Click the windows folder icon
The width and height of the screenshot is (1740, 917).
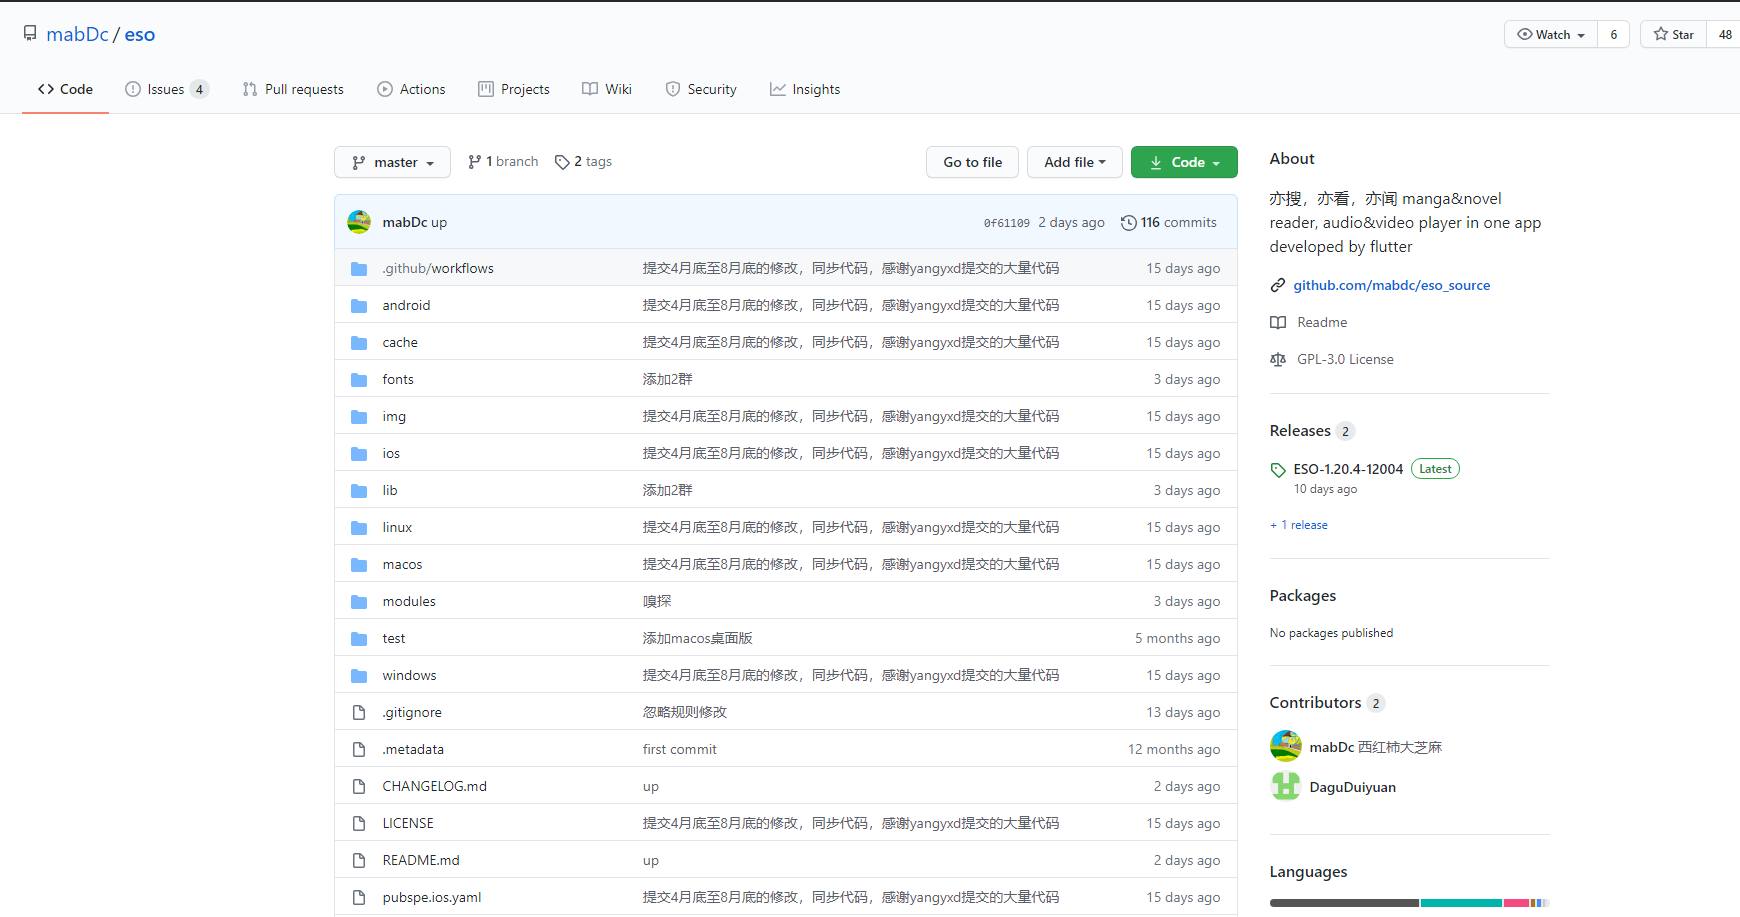[359, 675]
